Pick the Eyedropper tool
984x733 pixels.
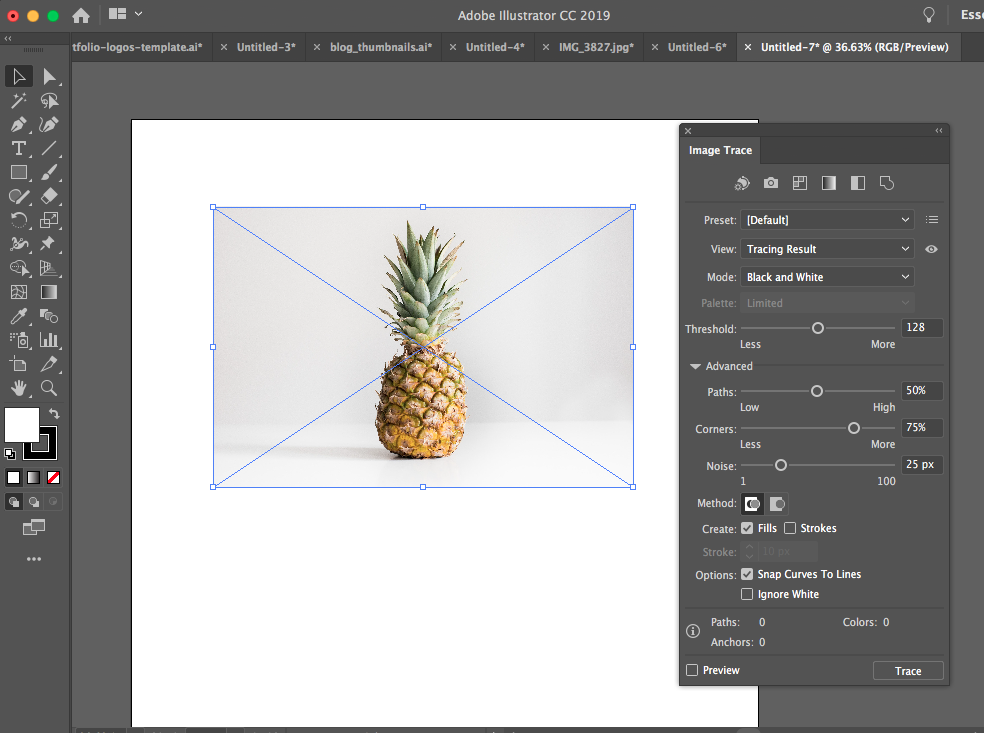coord(17,316)
